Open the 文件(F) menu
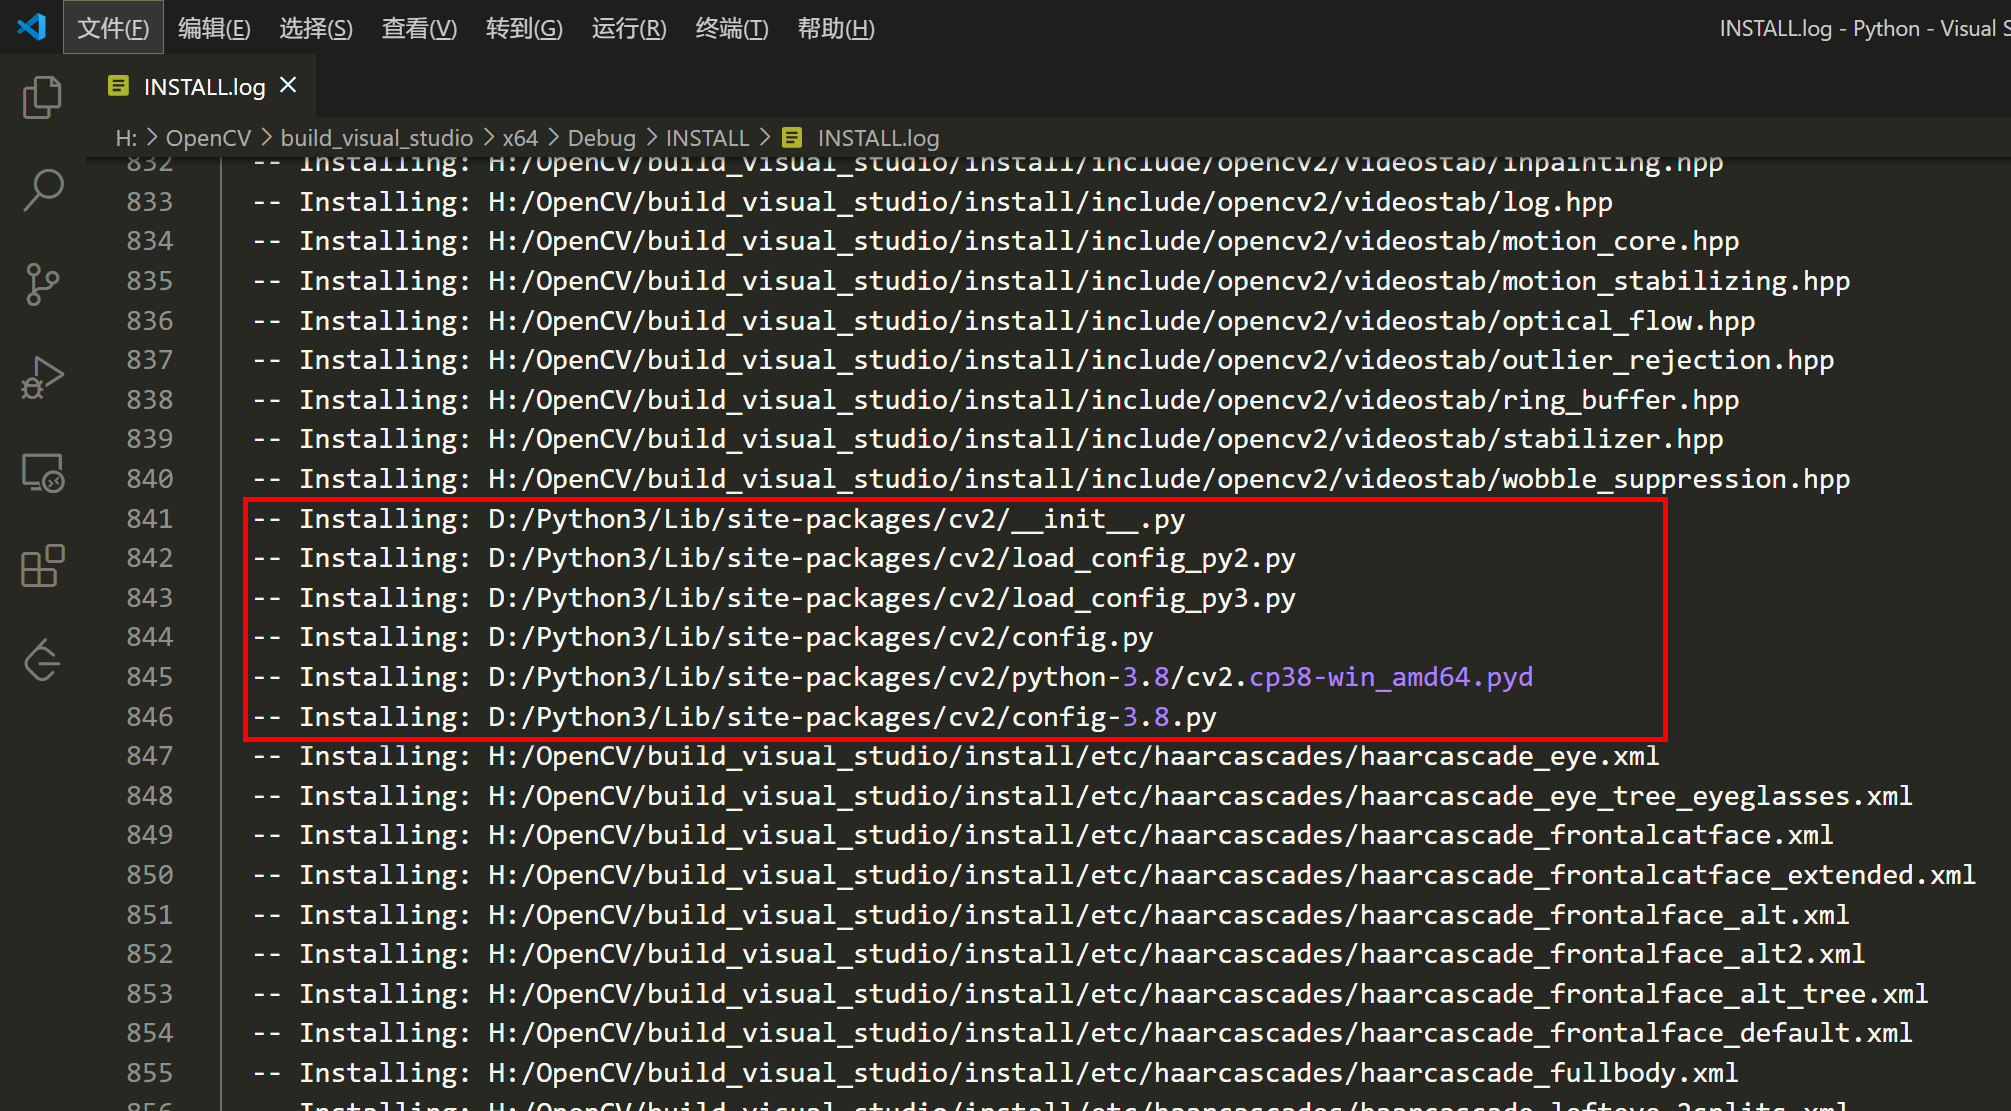The height and width of the screenshot is (1111, 2011). click(x=113, y=28)
